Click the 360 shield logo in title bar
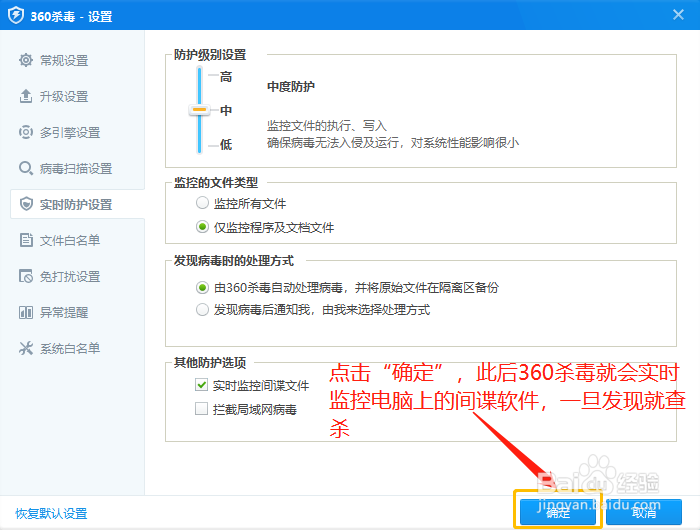 pos(16,15)
